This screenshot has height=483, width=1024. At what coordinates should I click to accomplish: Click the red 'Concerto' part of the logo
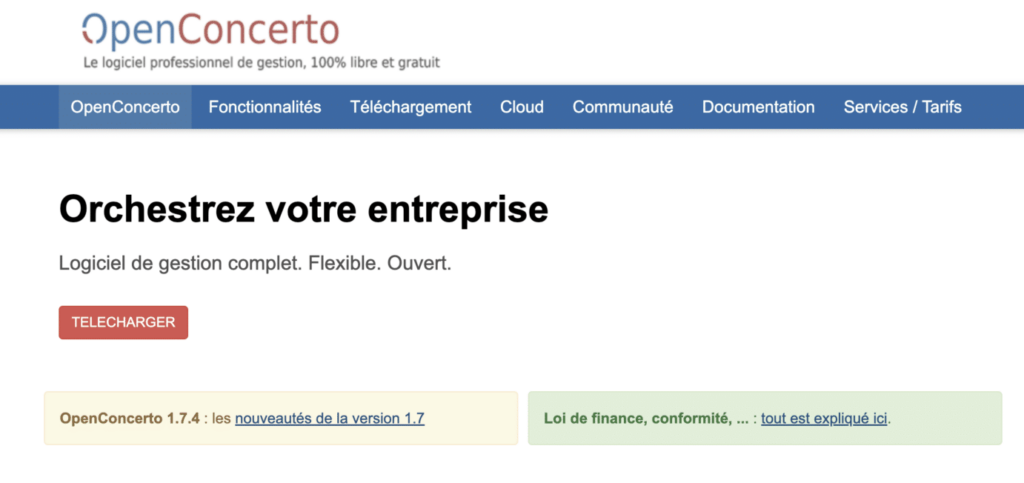260,30
